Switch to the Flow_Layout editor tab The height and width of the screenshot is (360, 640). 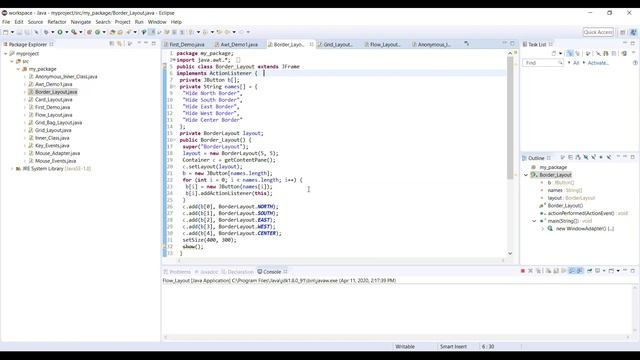click(384, 44)
